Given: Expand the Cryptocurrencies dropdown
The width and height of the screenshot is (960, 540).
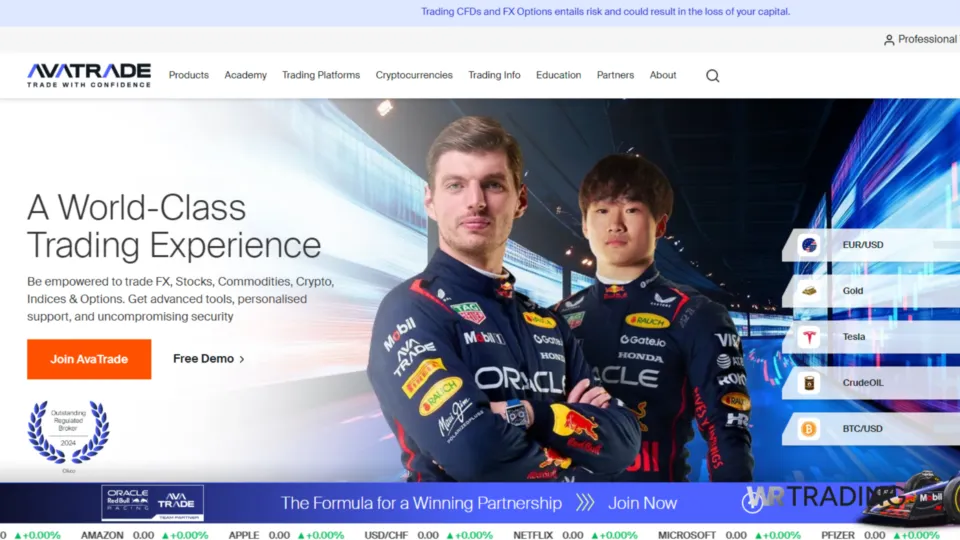Looking at the screenshot, I should [414, 75].
